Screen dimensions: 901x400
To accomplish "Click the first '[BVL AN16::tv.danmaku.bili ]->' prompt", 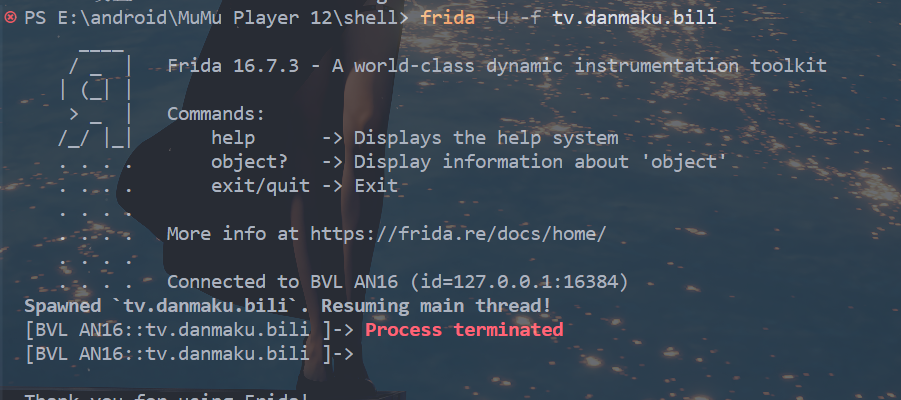I will [x=190, y=330].
